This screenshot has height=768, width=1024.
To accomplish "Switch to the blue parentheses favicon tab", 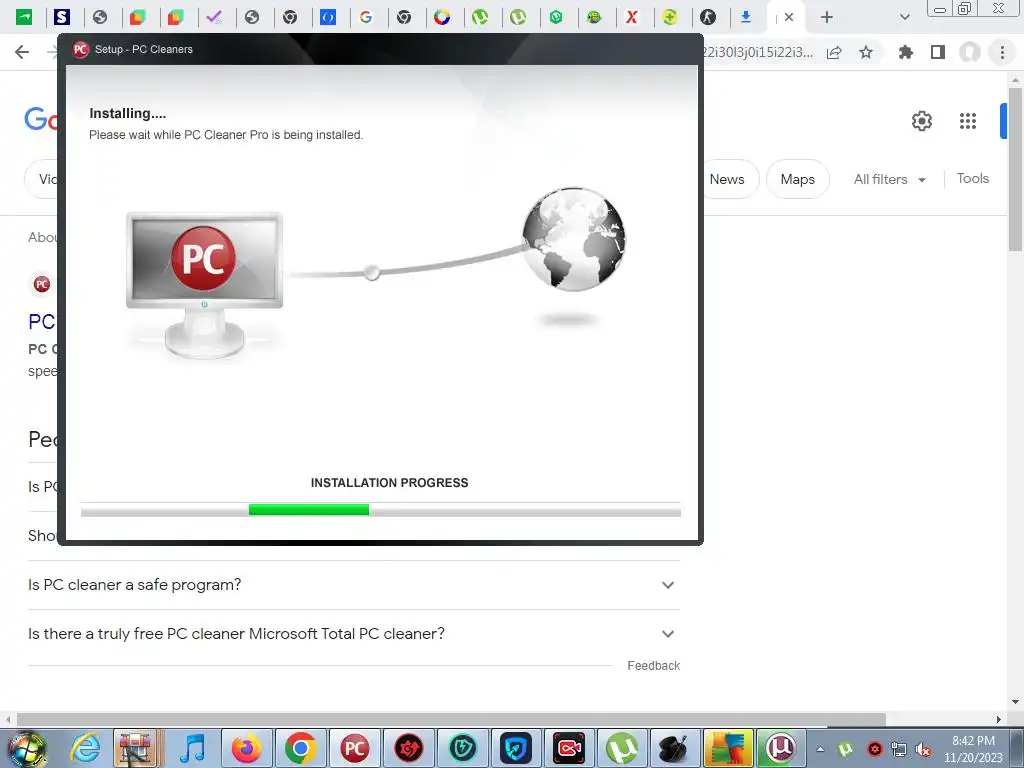I will tap(328, 17).
